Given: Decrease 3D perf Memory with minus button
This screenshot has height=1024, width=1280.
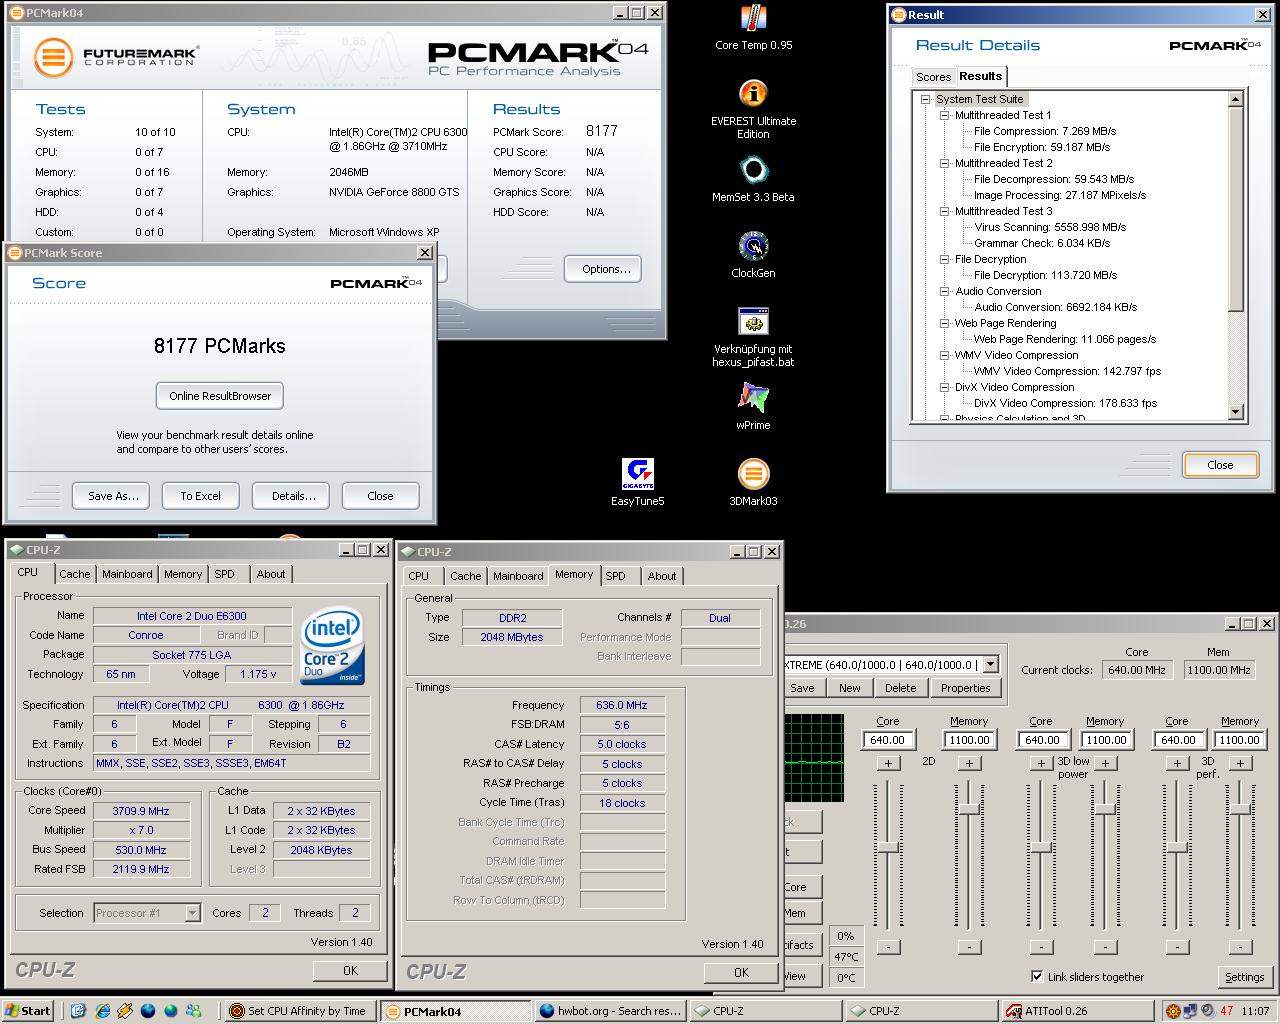Looking at the screenshot, I should coord(1240,946).
